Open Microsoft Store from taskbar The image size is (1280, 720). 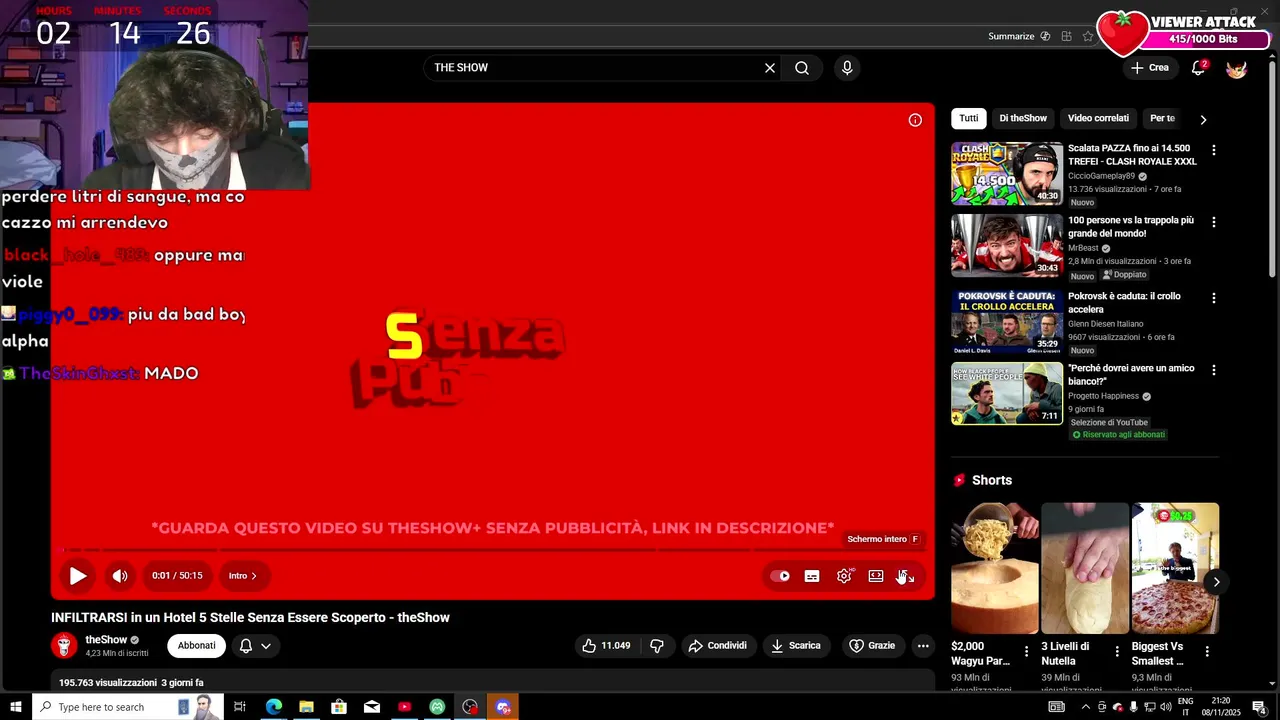click(x=339, y=707)
